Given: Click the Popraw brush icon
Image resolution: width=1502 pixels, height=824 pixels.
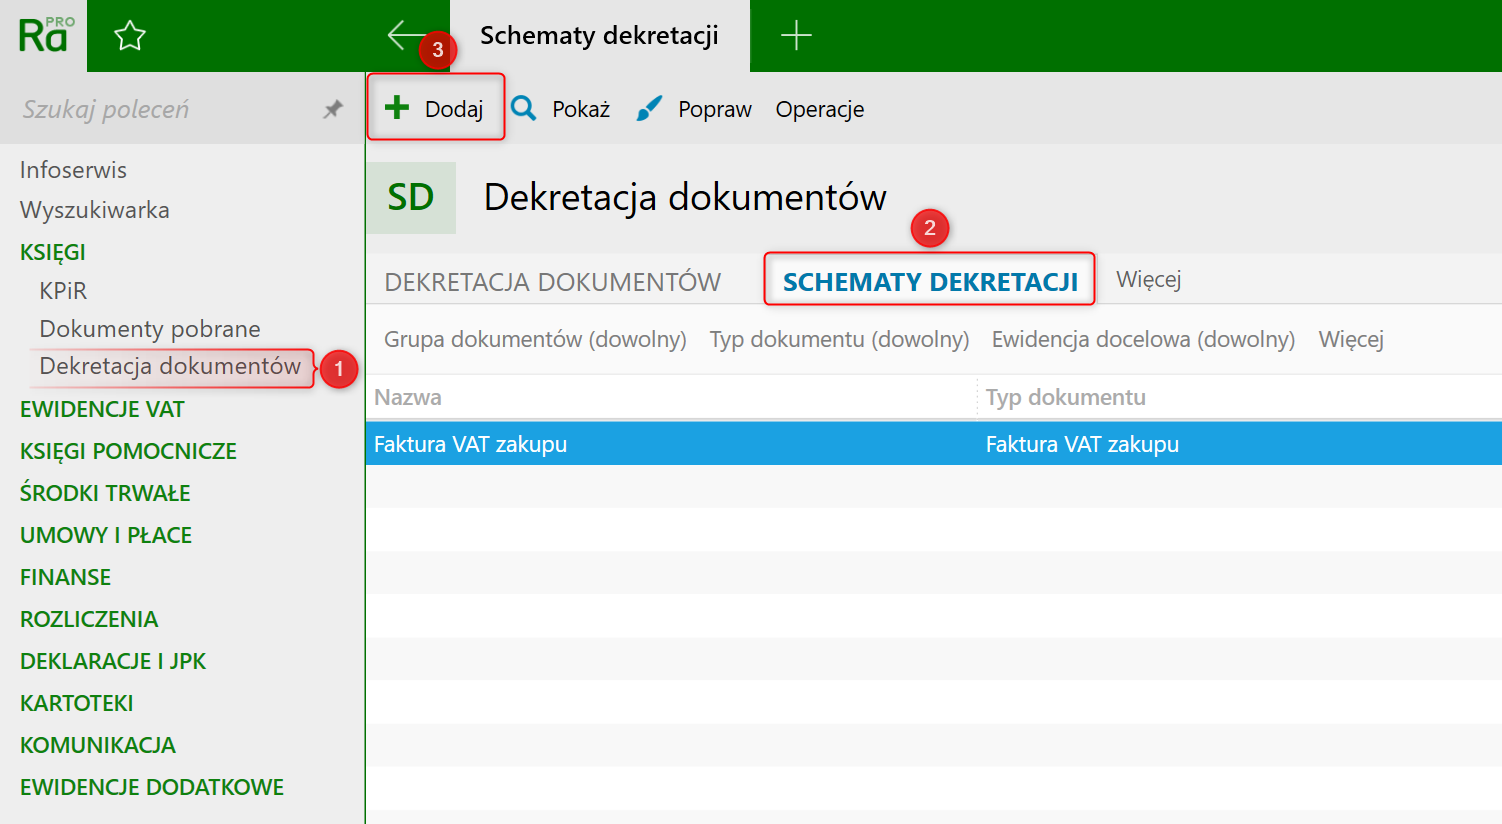Looking at the screenshot, I should [649, 108].
